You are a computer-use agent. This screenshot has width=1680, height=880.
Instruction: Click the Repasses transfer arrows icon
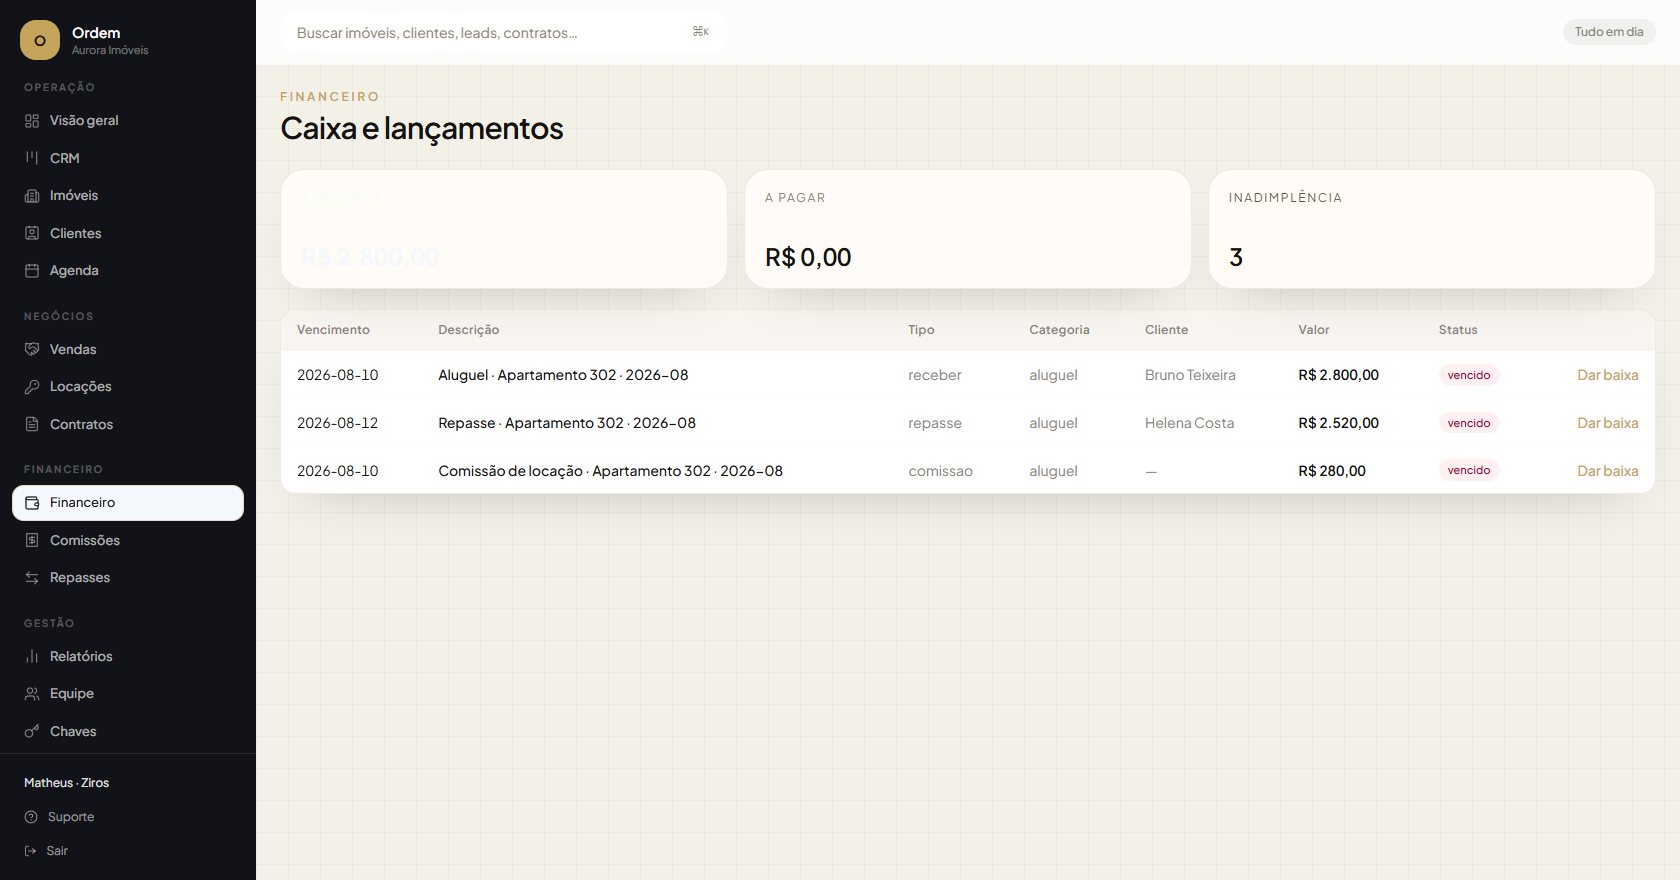32,578
